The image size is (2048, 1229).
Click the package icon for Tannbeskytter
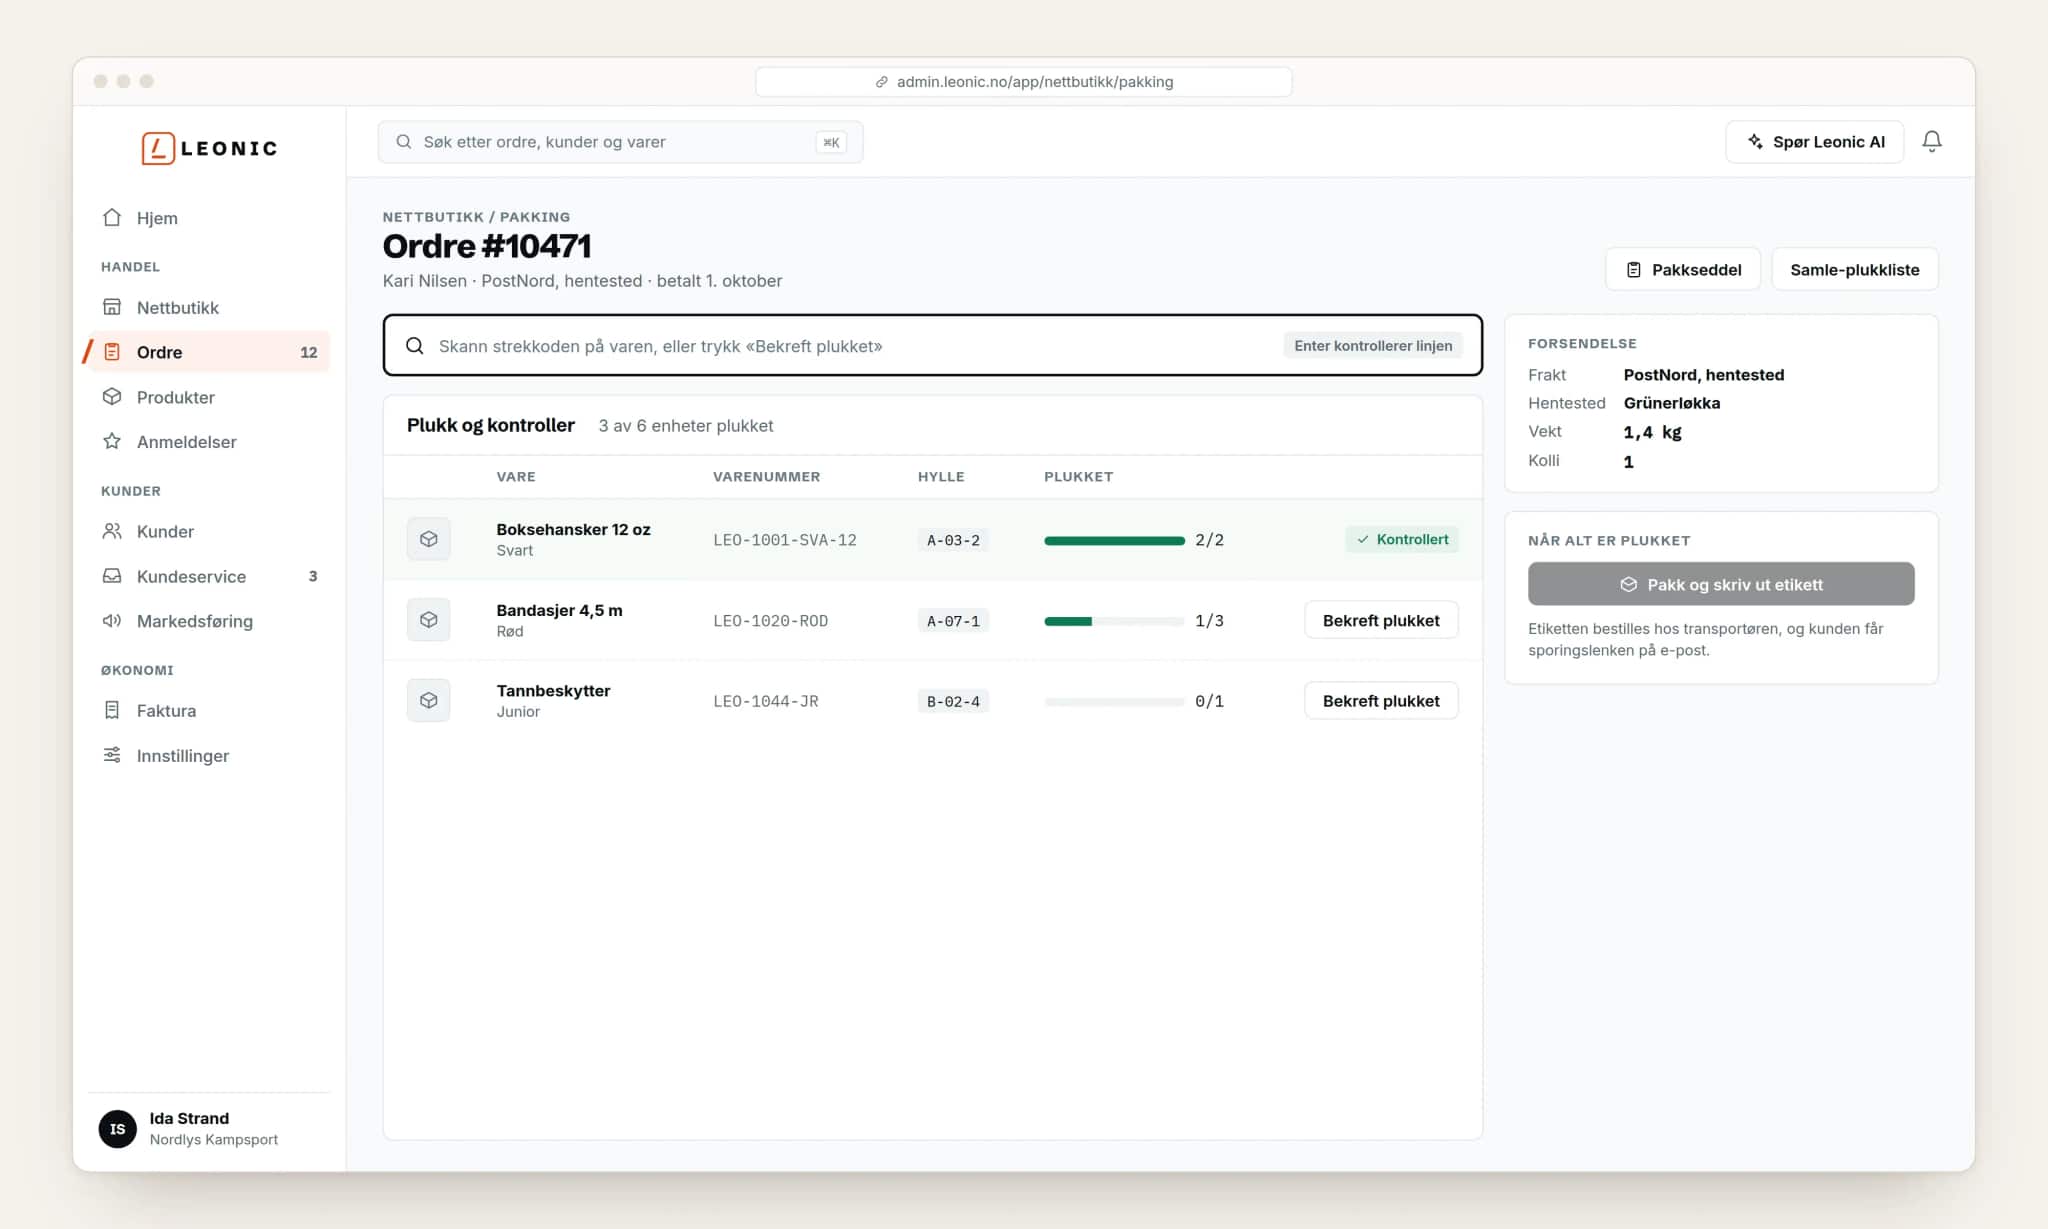[428, 701]
